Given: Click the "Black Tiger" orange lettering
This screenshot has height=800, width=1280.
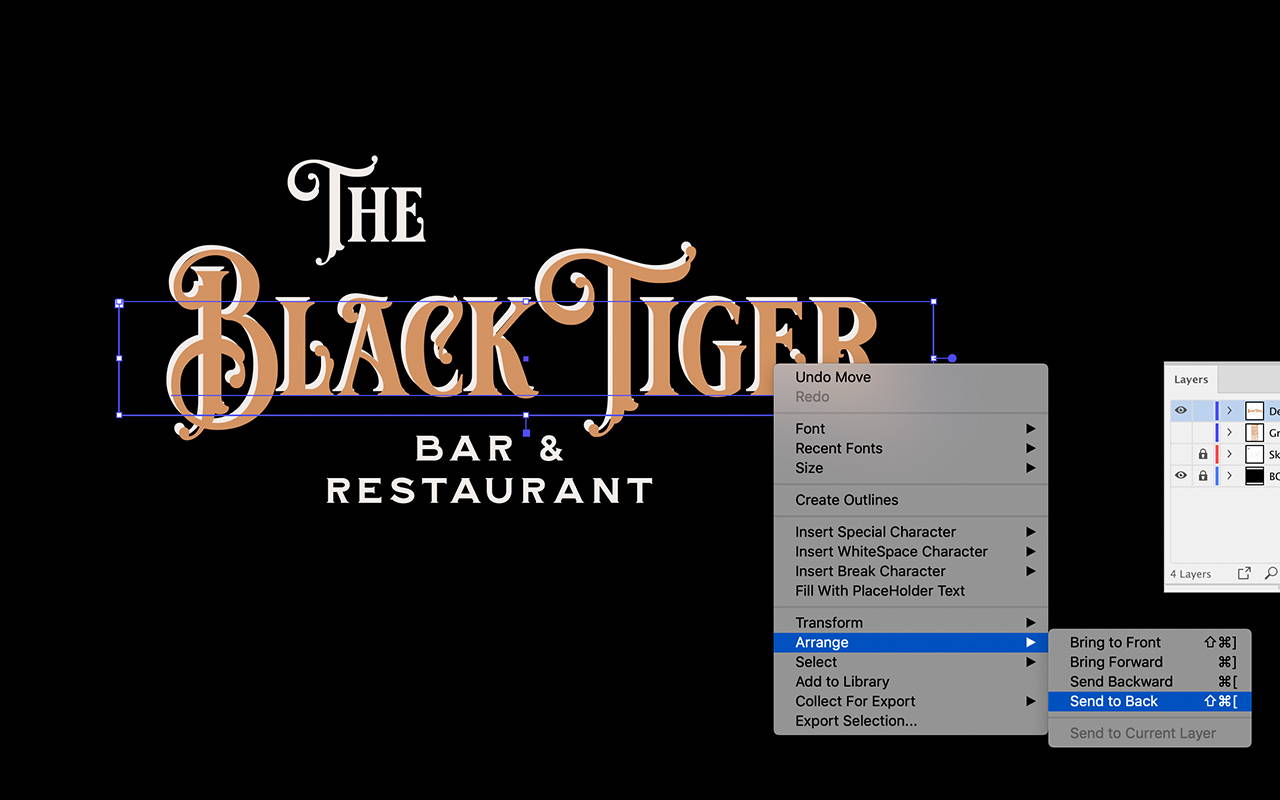Looking at the screenshot, I should [523, 341].
